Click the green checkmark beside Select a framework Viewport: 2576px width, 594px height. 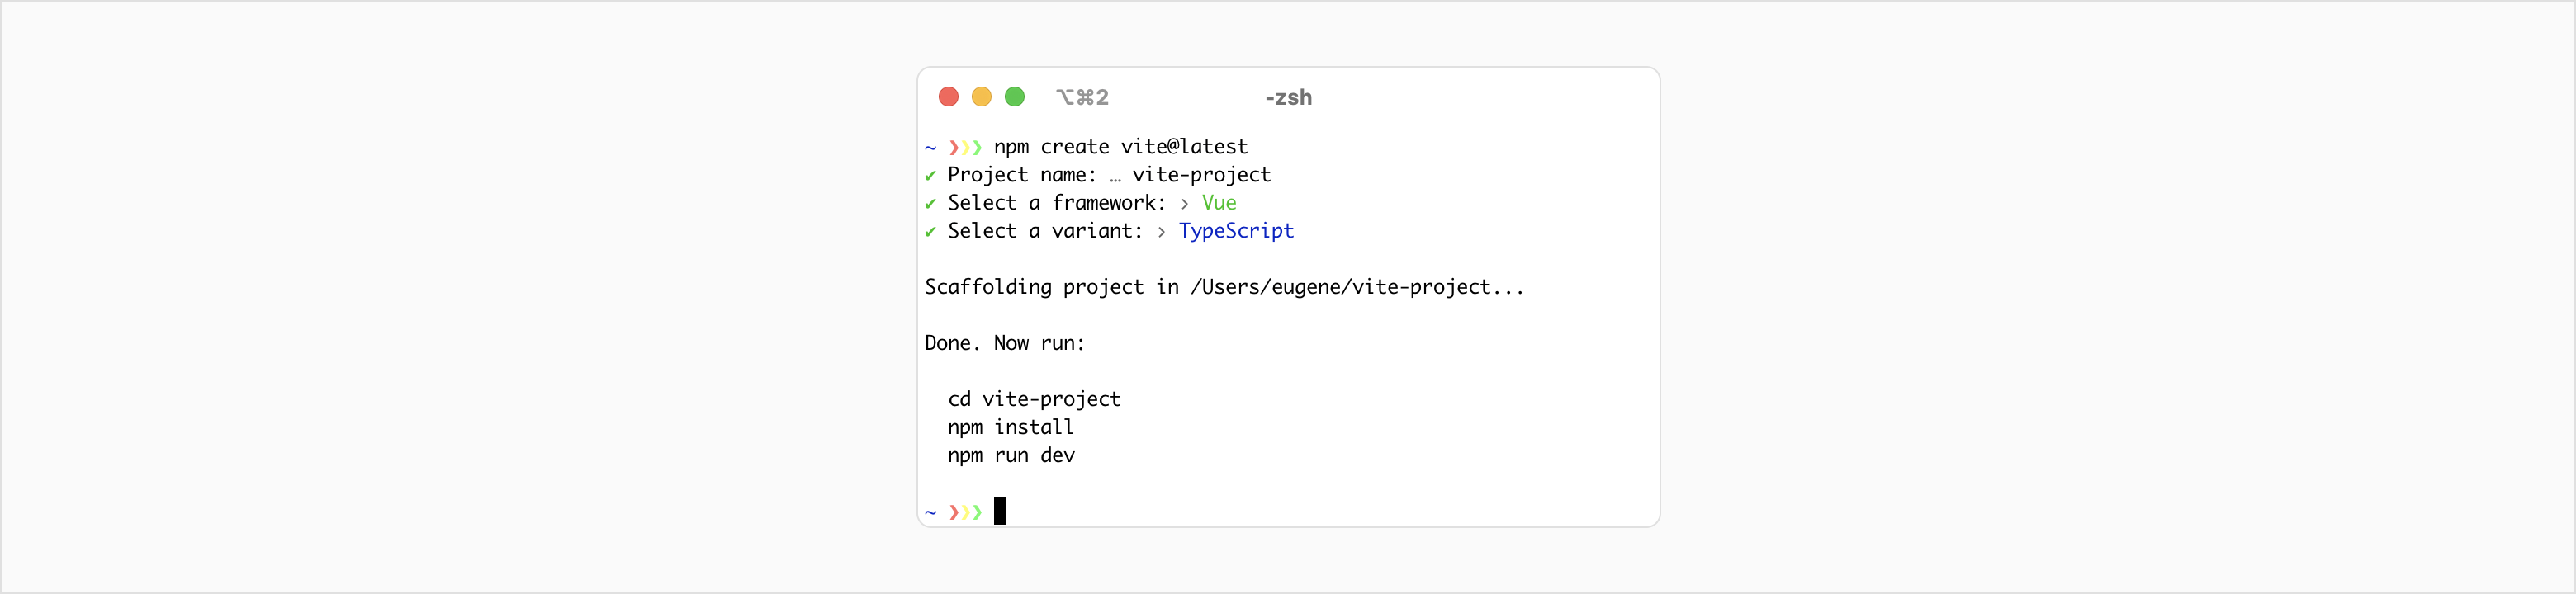[930, 204]
